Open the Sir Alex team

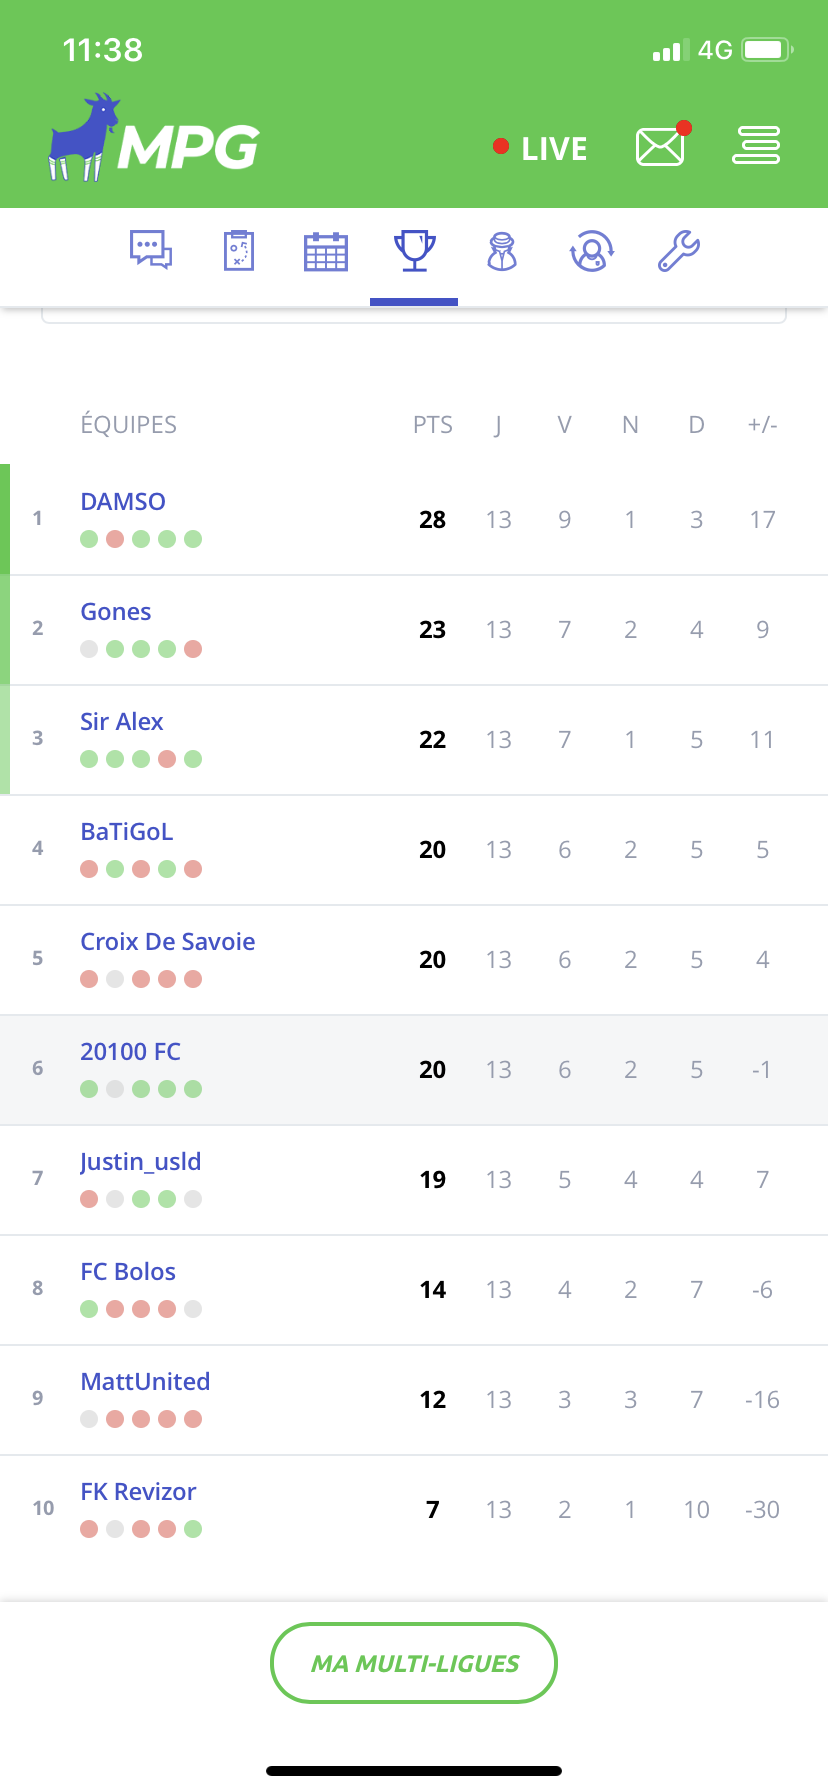121,721
